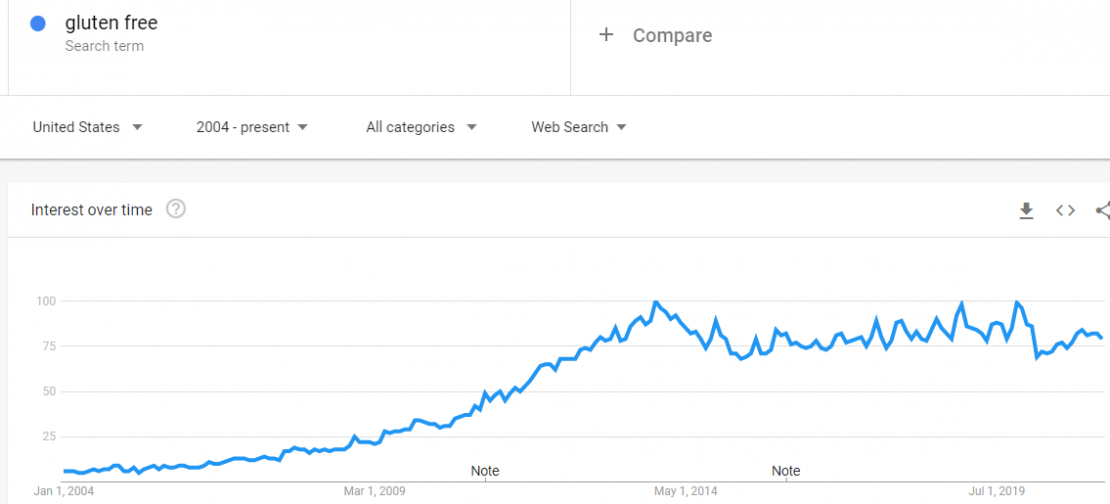Screen dimensions: 1110x504
Task: Edit the gluten free search term
Action: coord(111,23)
